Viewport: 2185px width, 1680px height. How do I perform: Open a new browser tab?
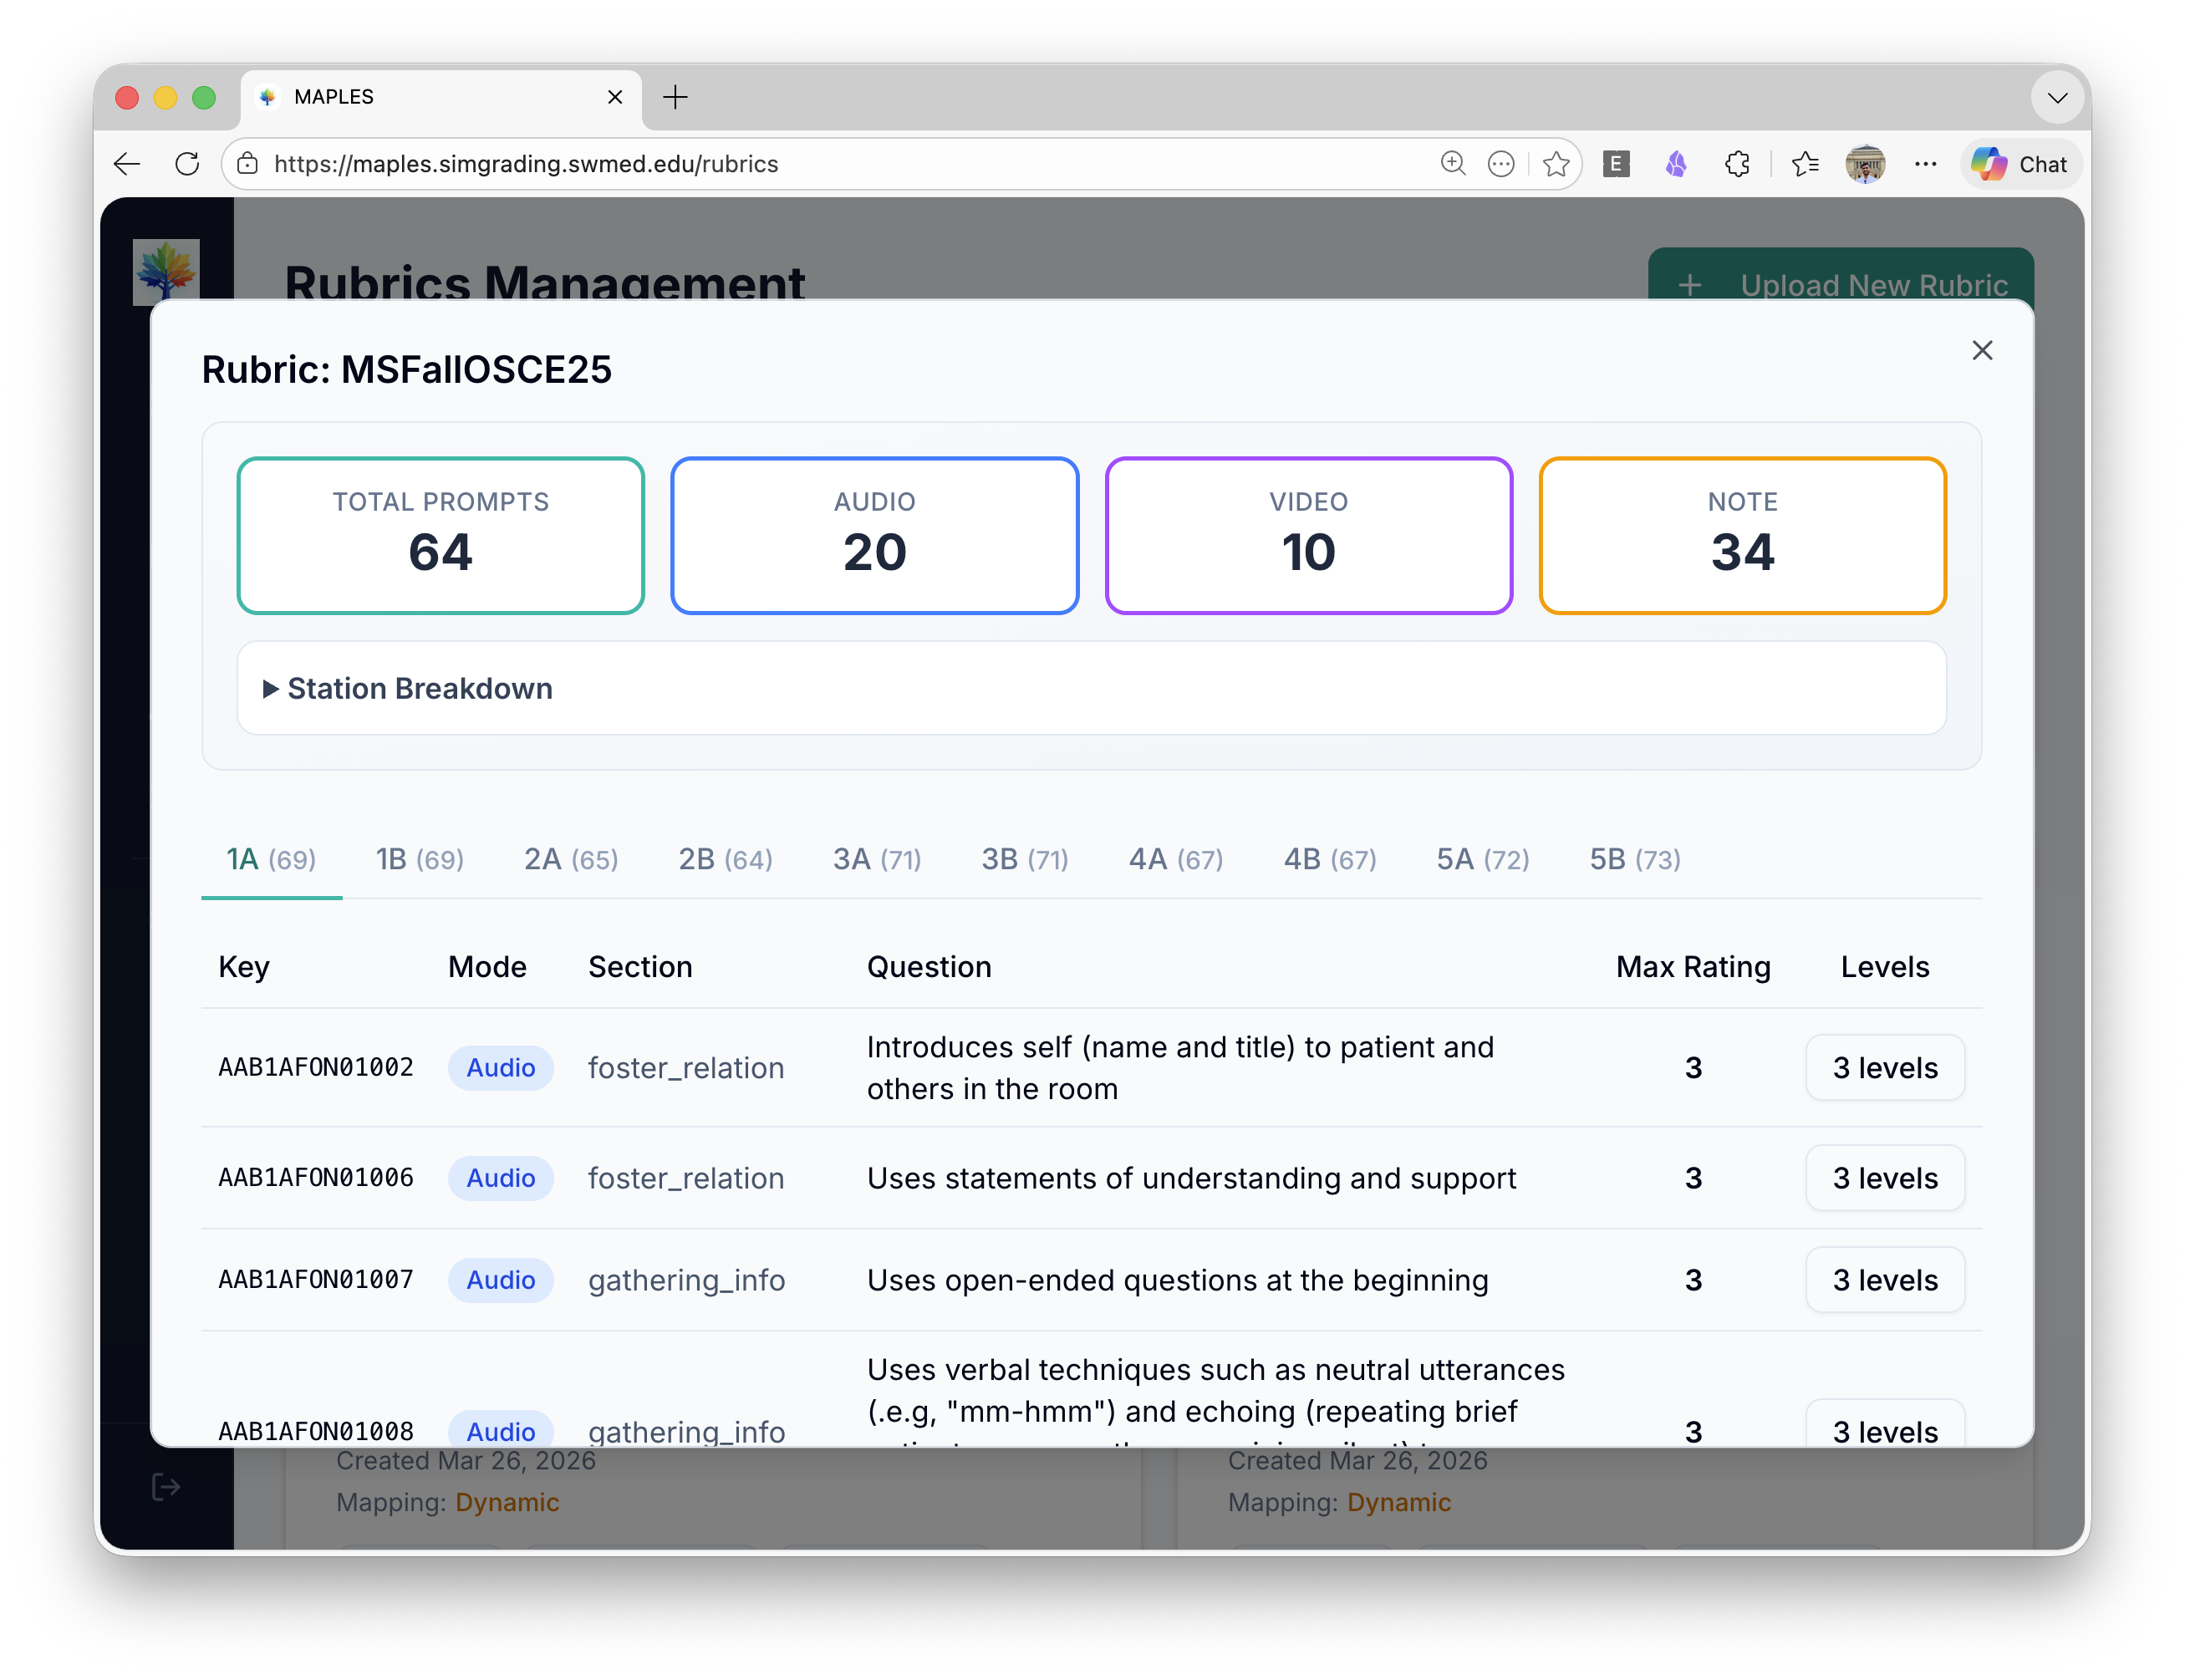676,97
